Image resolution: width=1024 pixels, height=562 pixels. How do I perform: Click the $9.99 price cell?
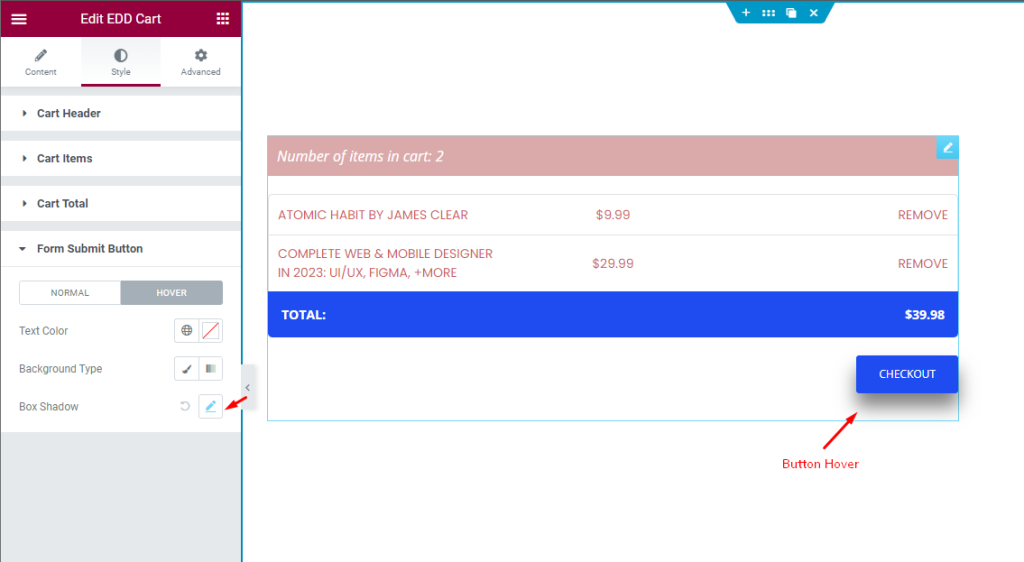[x=613, y=215]
